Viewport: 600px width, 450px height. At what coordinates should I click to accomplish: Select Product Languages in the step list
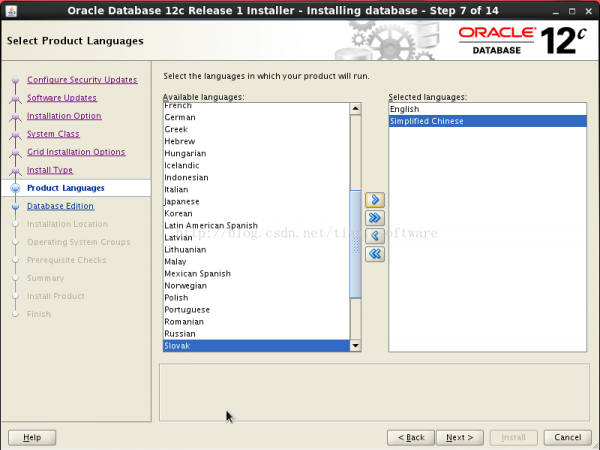click(x=65, y=188)
